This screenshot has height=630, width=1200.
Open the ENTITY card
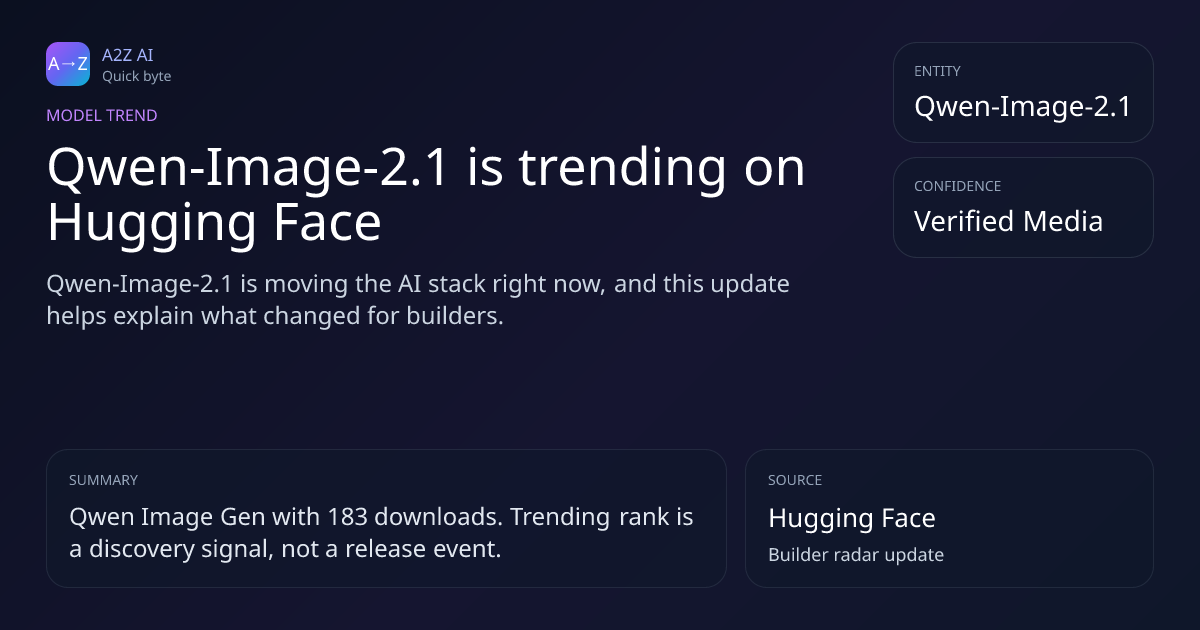1023,92
